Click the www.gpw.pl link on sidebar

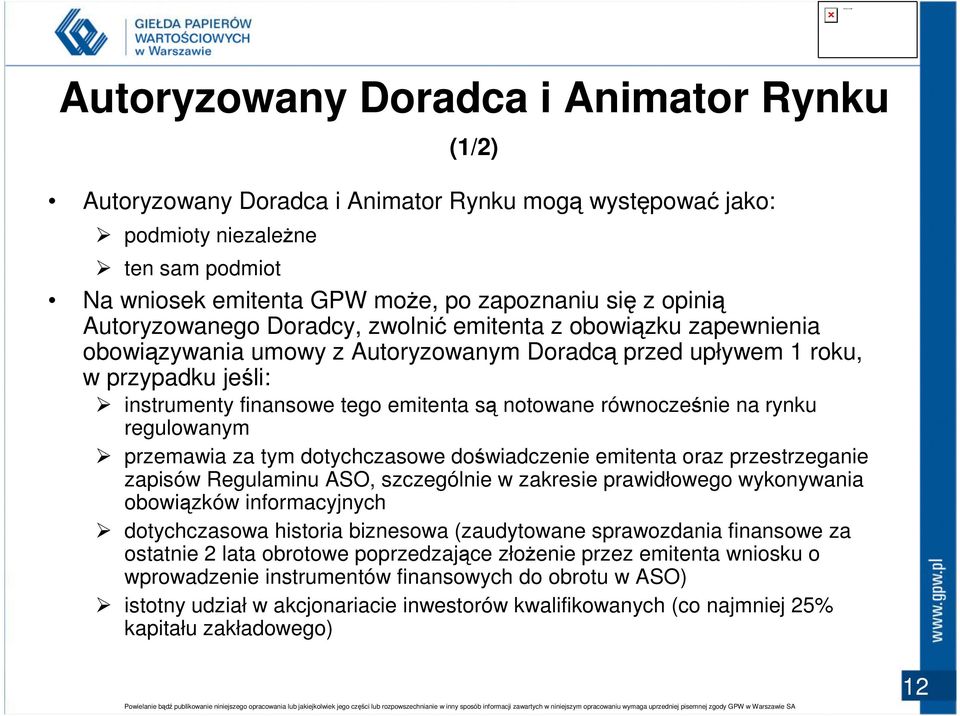[x=937, y=600]
